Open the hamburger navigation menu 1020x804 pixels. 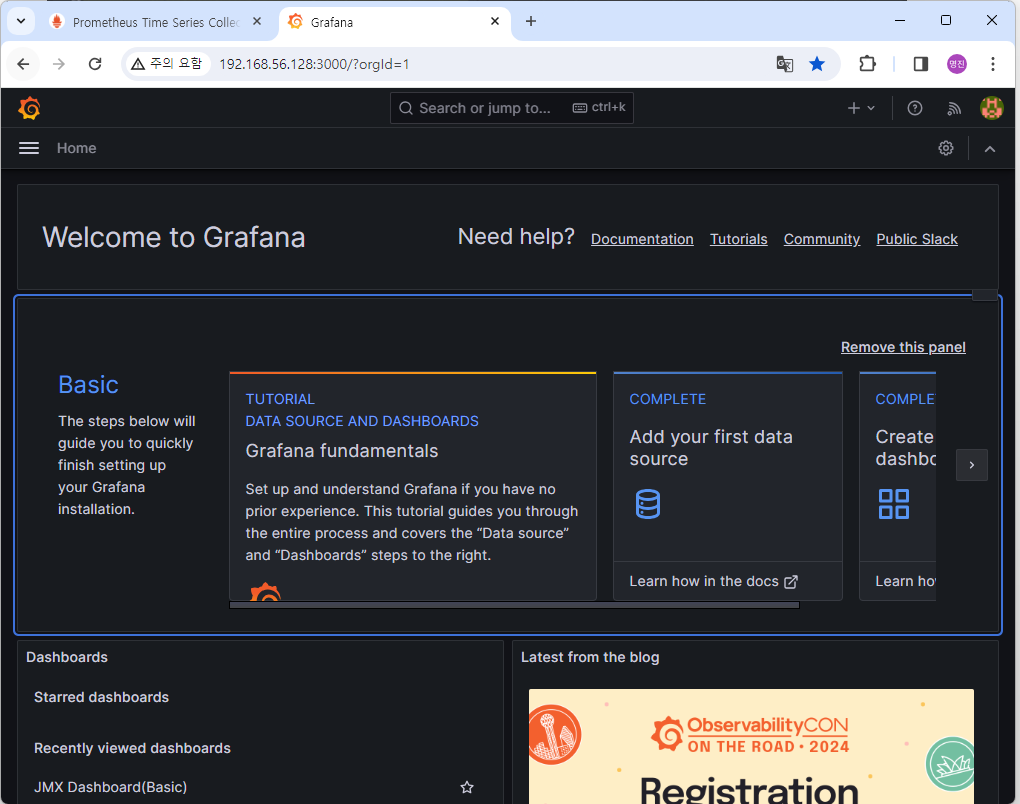(x=29, y=148)
